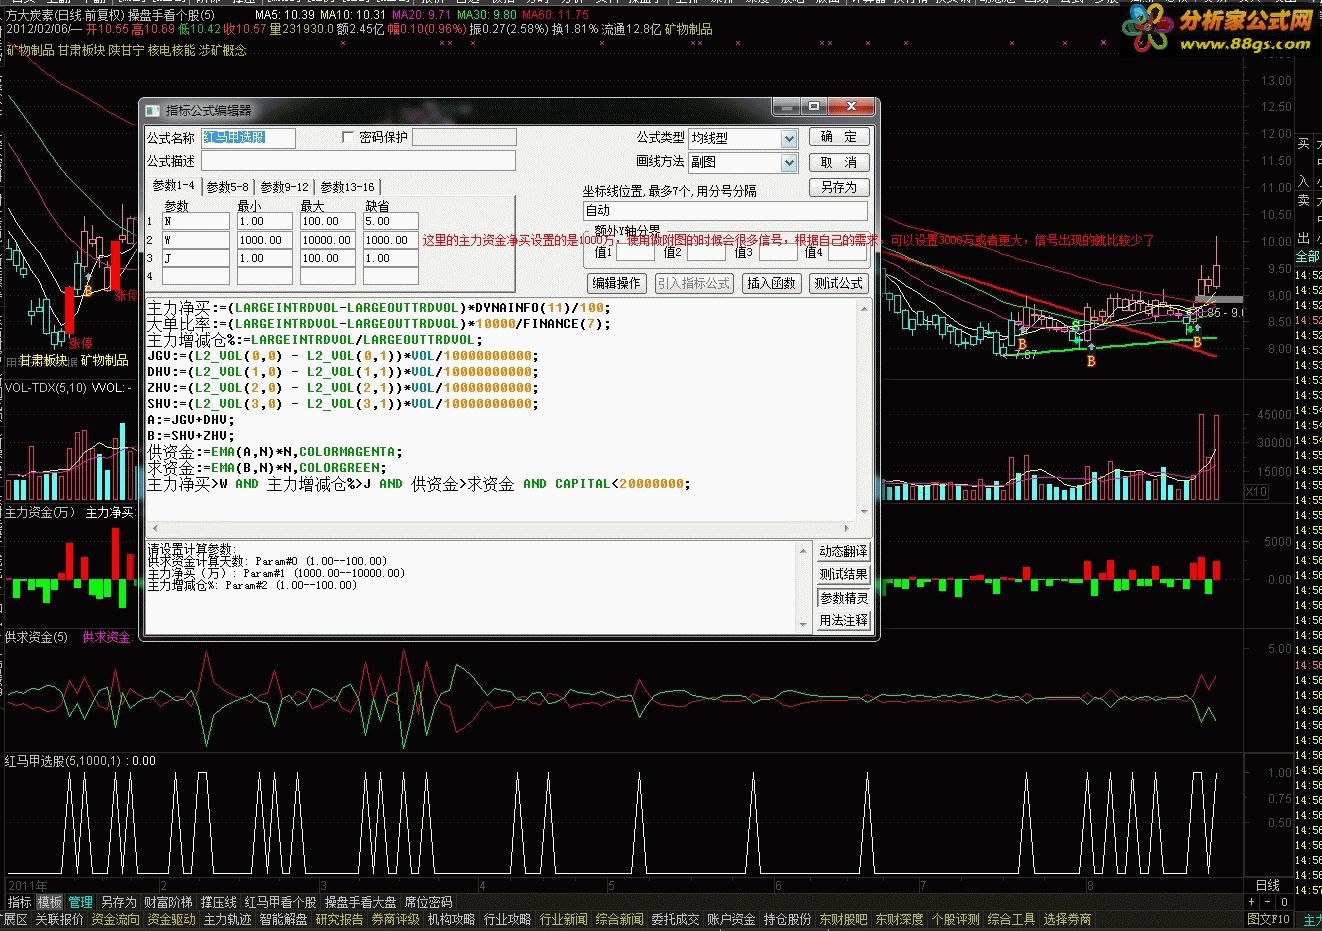The width and height of the screenshot is (1322, 931).
Task: Click the up arrow of the notes scrollbar
Action: point(804,551)
